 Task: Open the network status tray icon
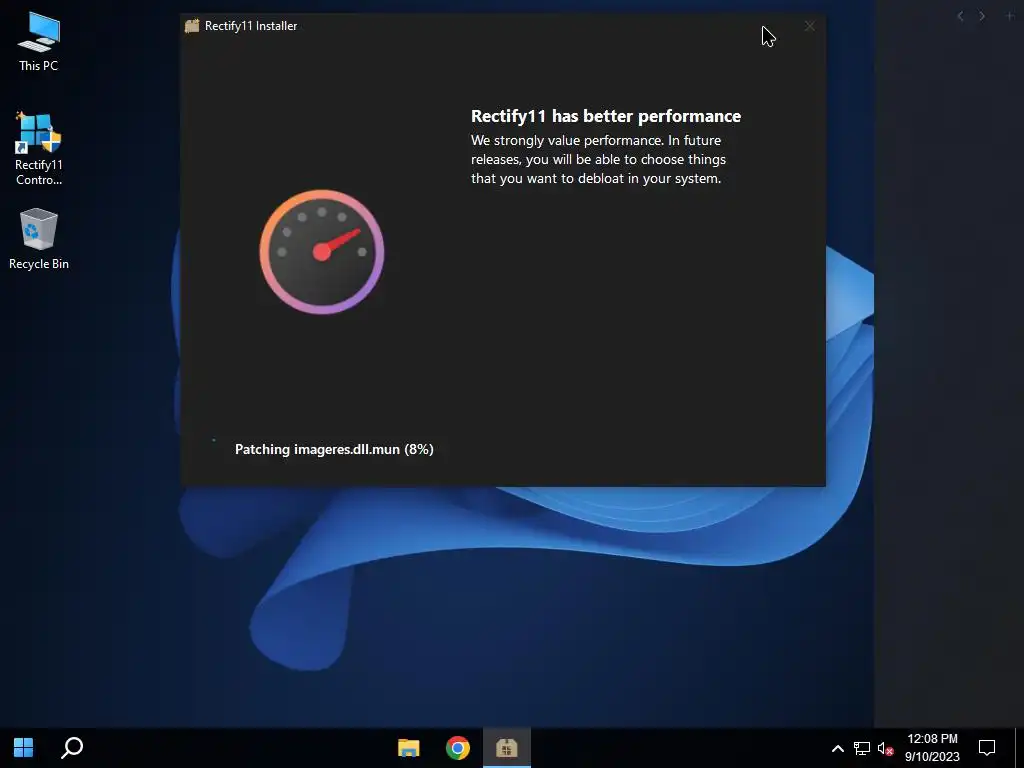click(x=862, y=748)
